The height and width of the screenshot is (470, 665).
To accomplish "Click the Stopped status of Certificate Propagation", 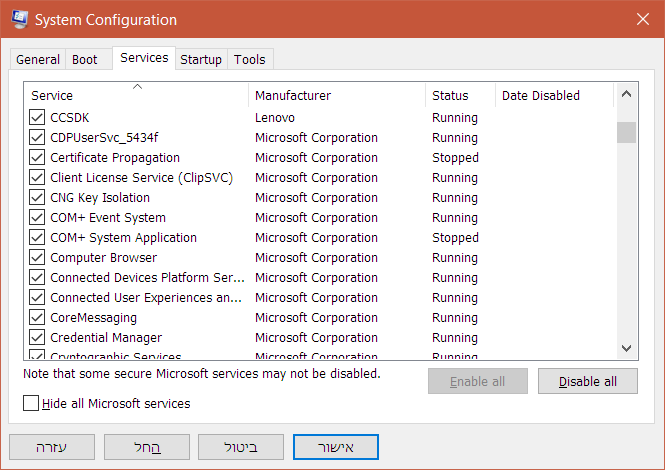I will 455,157.
